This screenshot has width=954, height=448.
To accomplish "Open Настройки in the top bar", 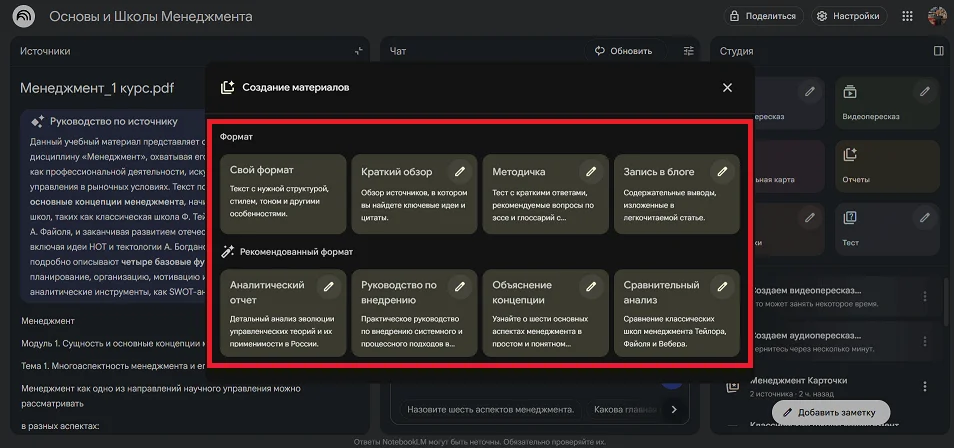I will [849, 16].
